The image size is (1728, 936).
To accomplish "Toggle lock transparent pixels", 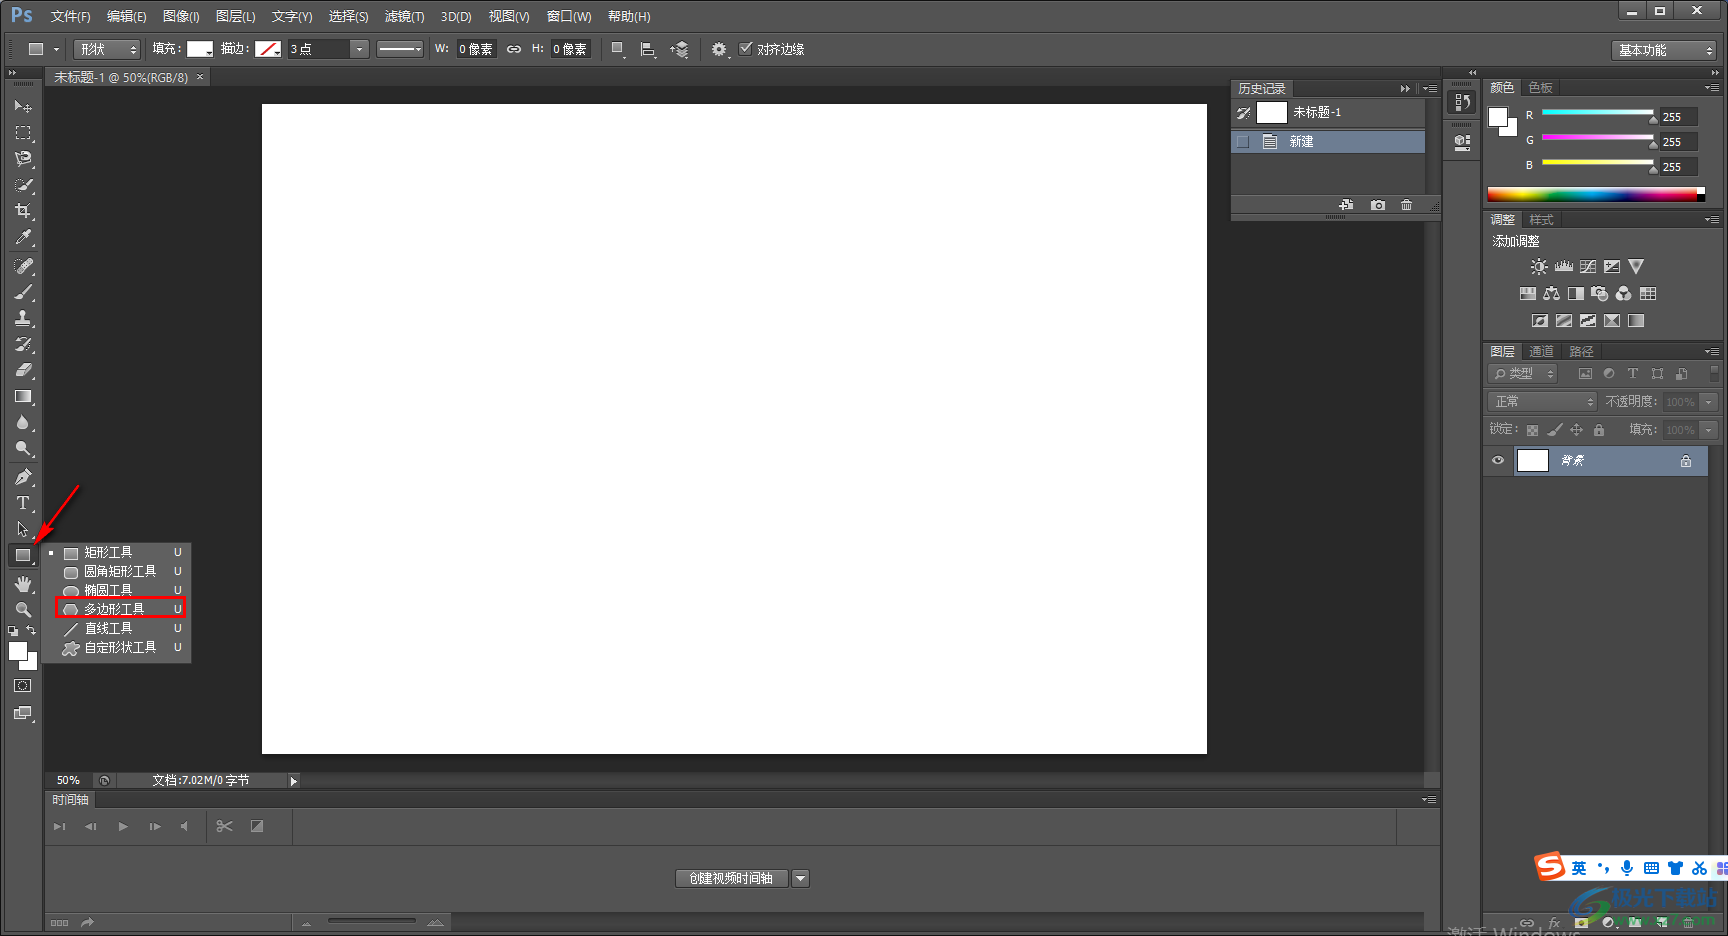I will pos(1532,430).
